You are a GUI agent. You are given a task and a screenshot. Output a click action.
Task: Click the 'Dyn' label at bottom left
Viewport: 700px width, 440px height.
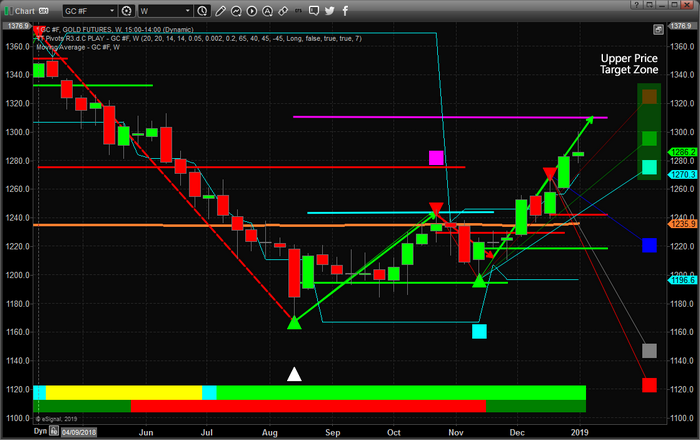click(40, 431)
